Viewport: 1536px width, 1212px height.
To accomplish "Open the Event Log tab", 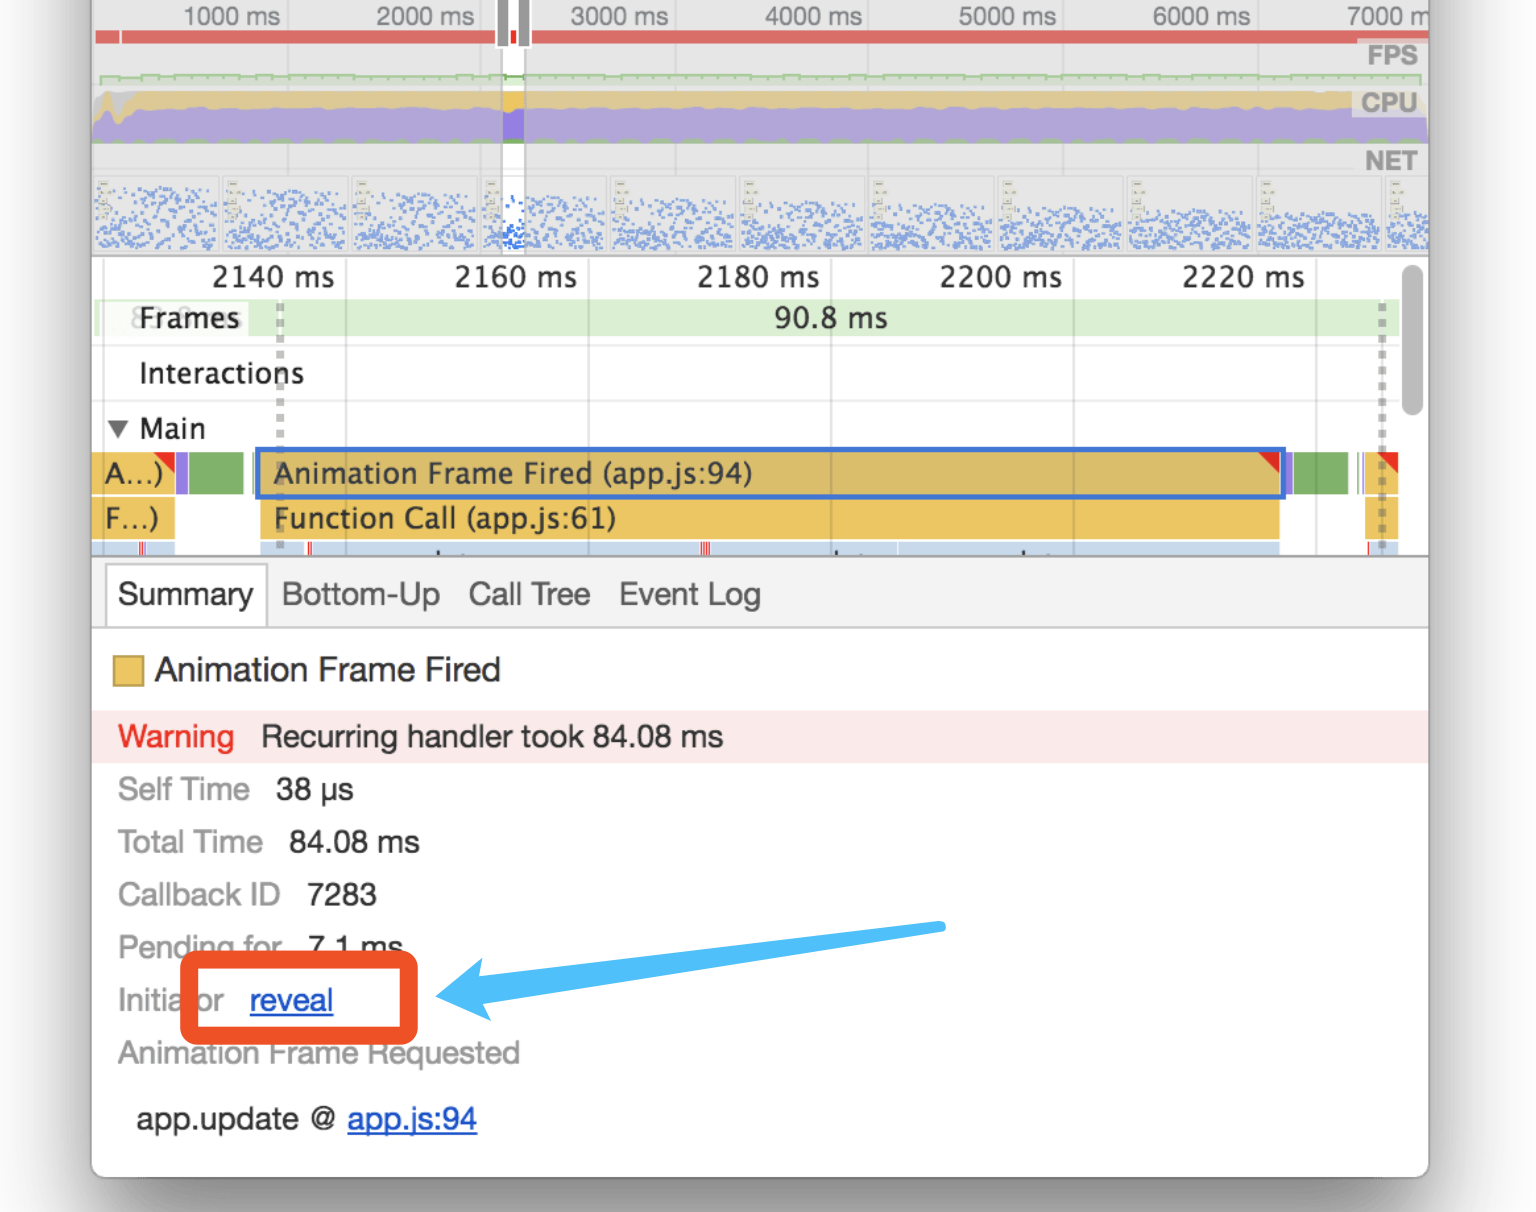I will pyautogui.click(x=690, y=595).
